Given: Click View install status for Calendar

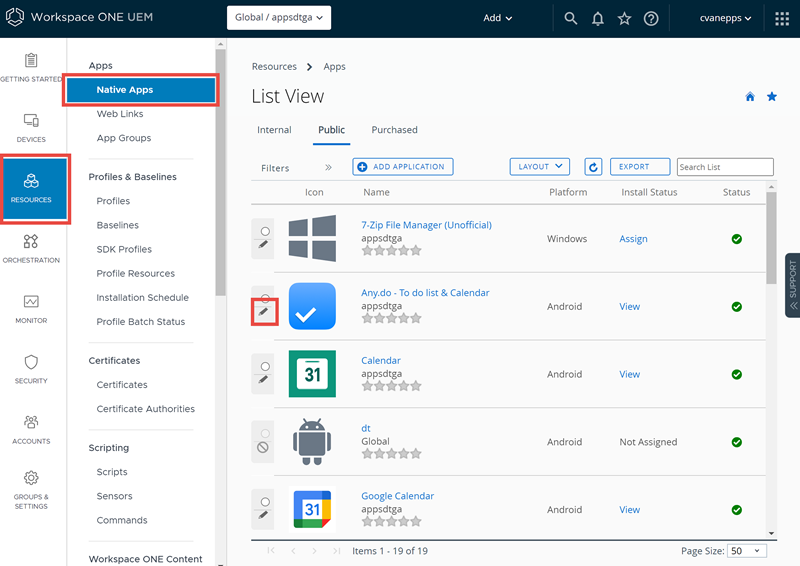Looking at the screenshot, I should [630, 374].
